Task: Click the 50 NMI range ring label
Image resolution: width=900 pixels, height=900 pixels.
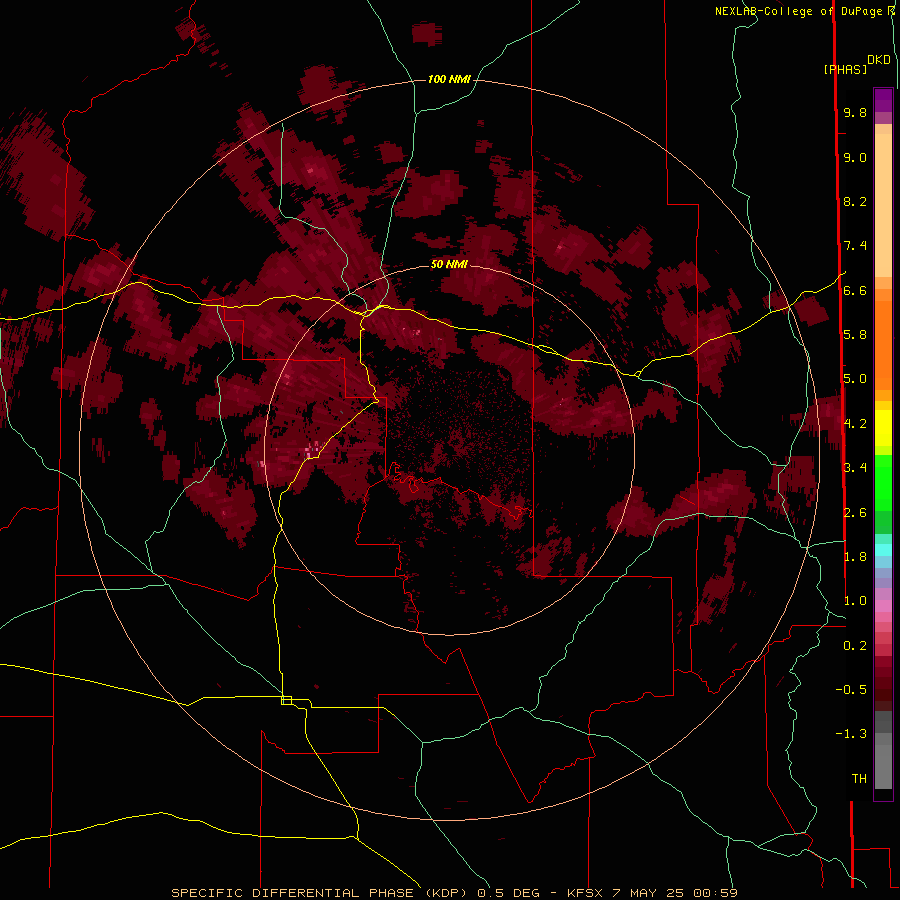Action: [x=449, y=264]
